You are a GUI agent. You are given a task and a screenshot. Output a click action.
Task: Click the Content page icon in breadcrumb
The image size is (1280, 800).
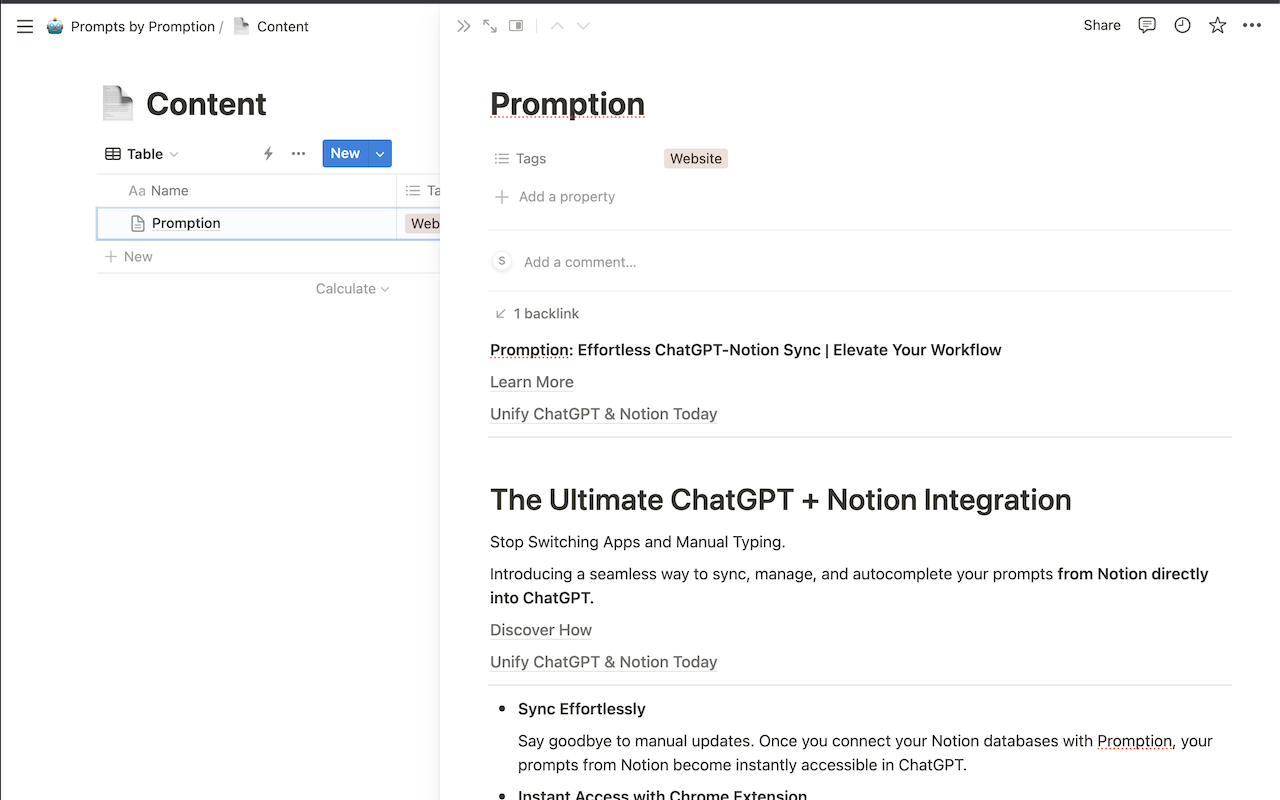pyautogui.click(x=241, y=26)
